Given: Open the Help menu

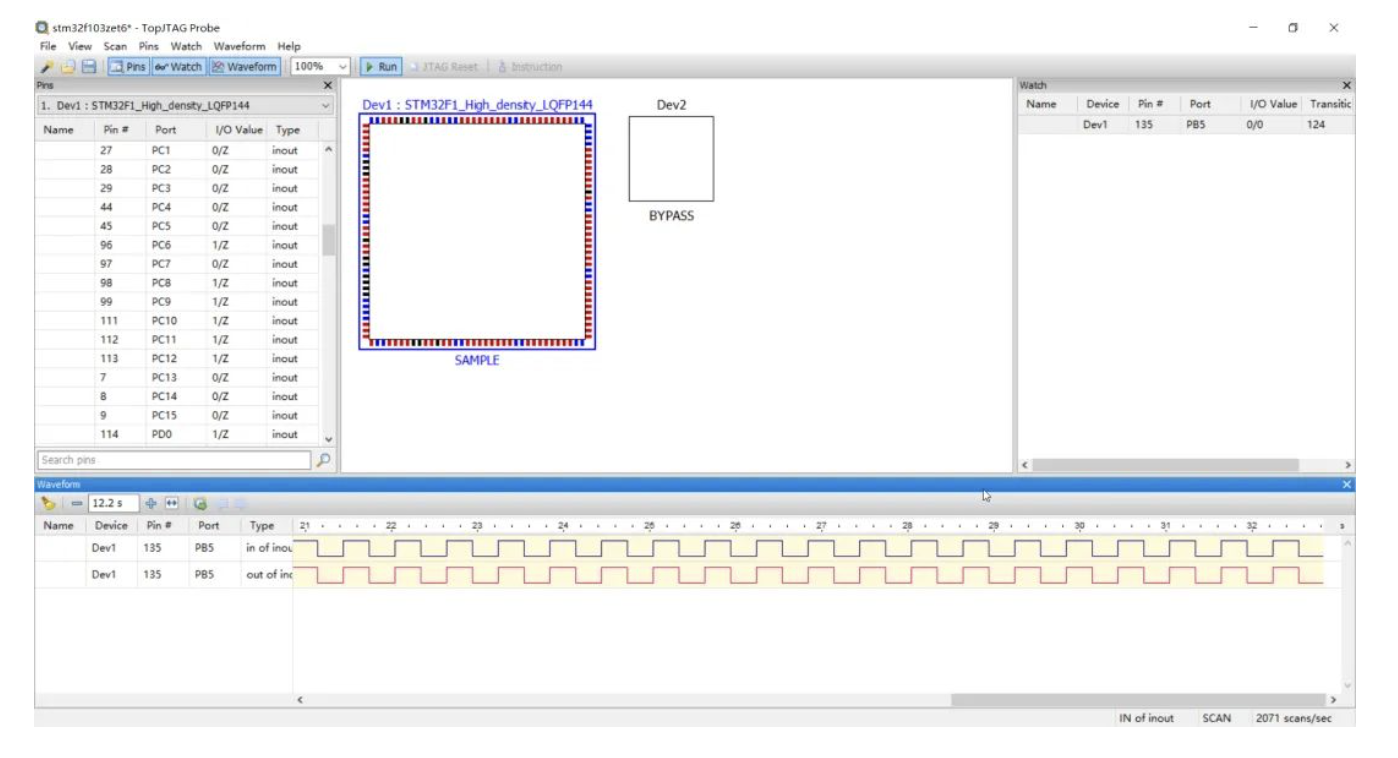Looking at the screenshot, I should (x=289, y=46).
